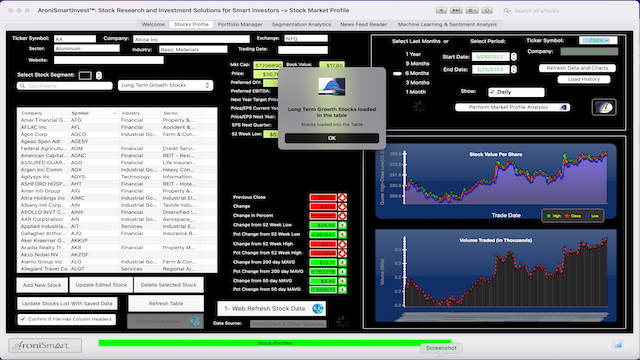Click green indicator for Change from 52 Week Low
Image resolution: width=640 pixels, height=360 pixels.
(x=342, y=225)
